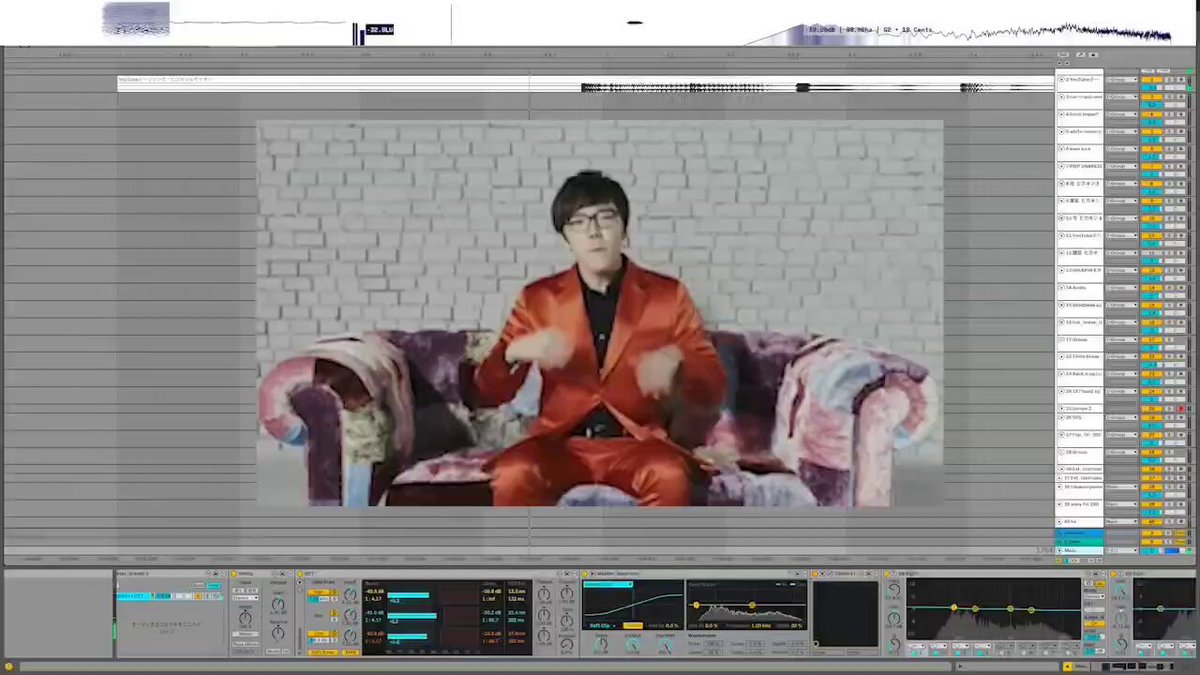Toggle the yellow activator button on track 2
Viewport: 1200px width, 675px height.
pos(1150,79)
